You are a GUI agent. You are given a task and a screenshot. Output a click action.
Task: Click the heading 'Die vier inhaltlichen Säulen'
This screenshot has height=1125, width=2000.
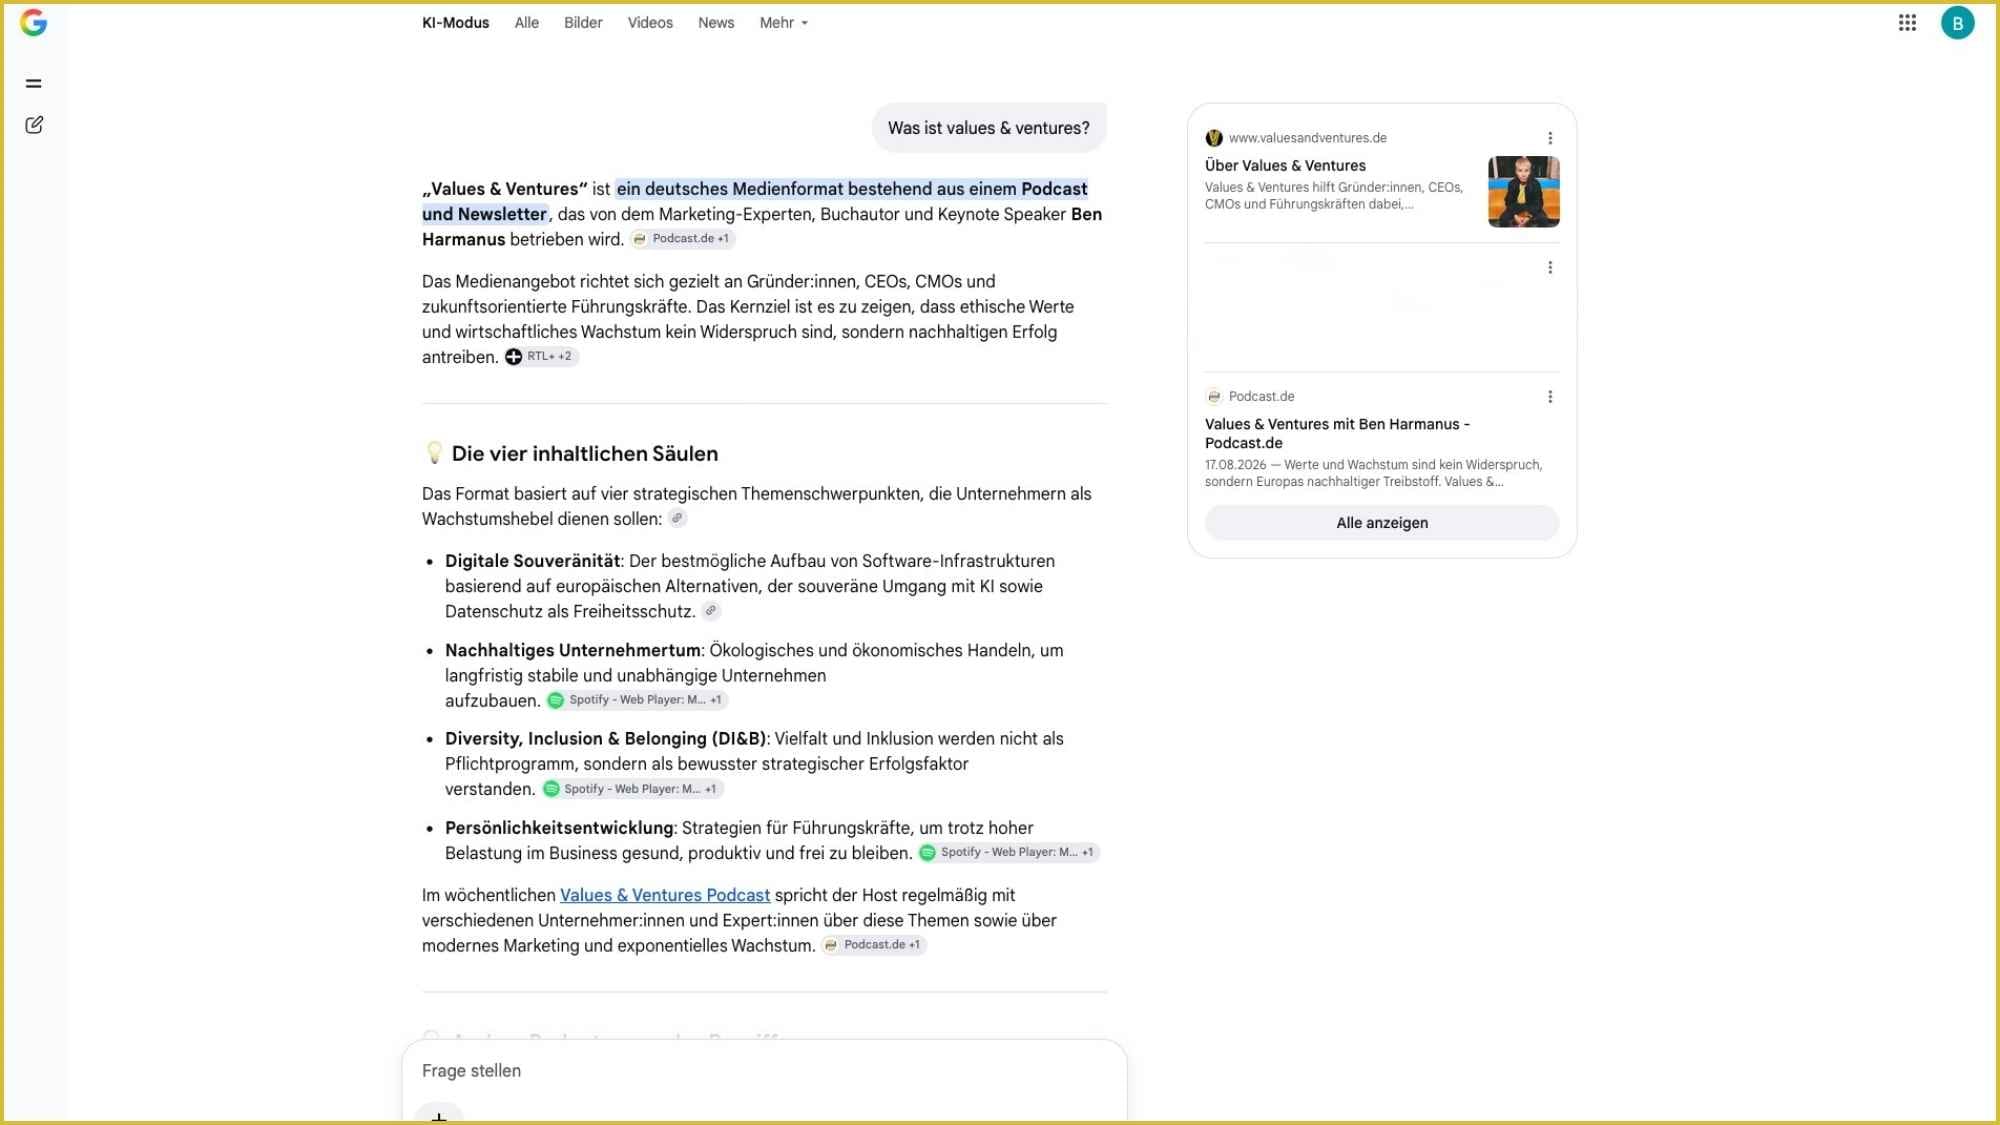(x=585, y=454)
